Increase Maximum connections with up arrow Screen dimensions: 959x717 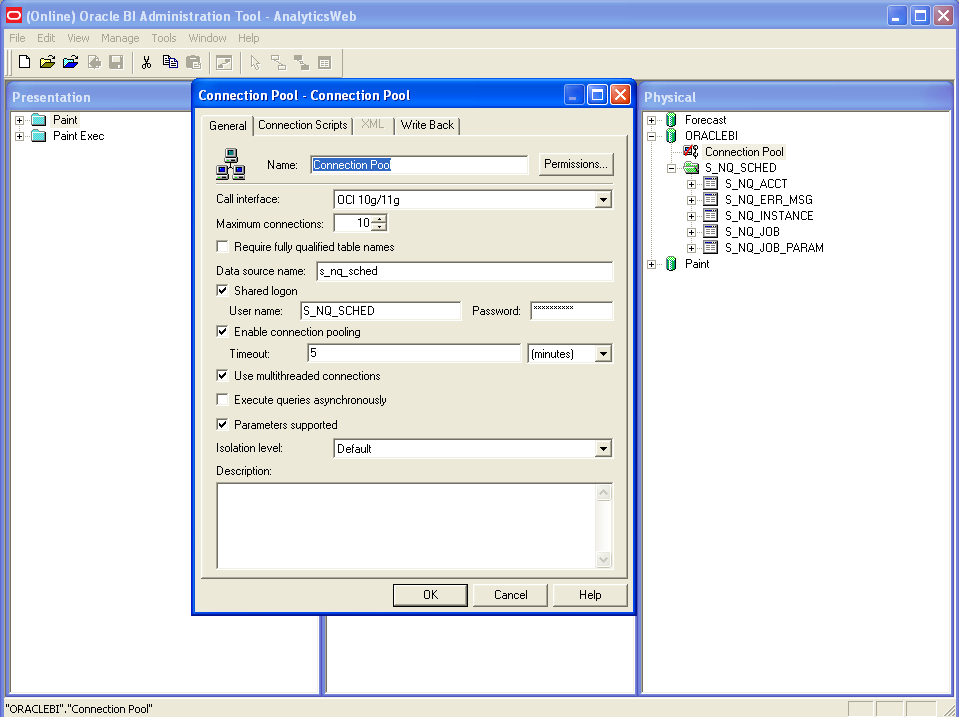click(x=379, y=219)
